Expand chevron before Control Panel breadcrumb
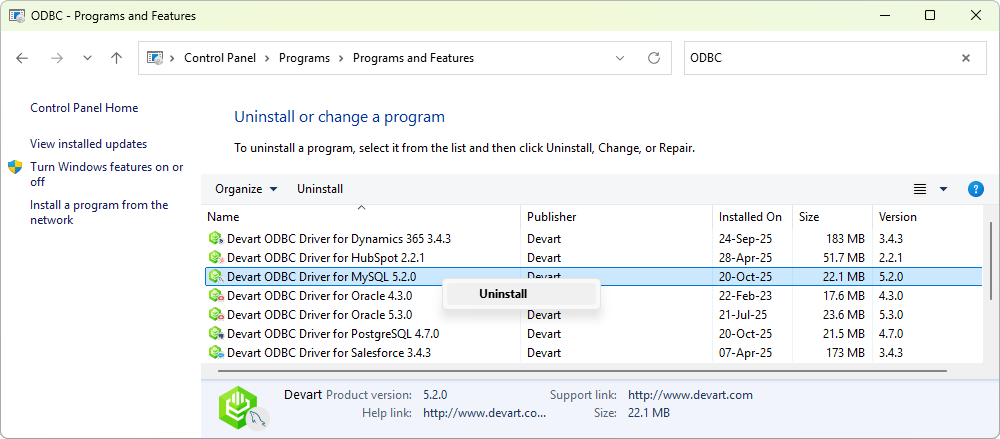The image size is (1000, 439). (x=173, y=58)
